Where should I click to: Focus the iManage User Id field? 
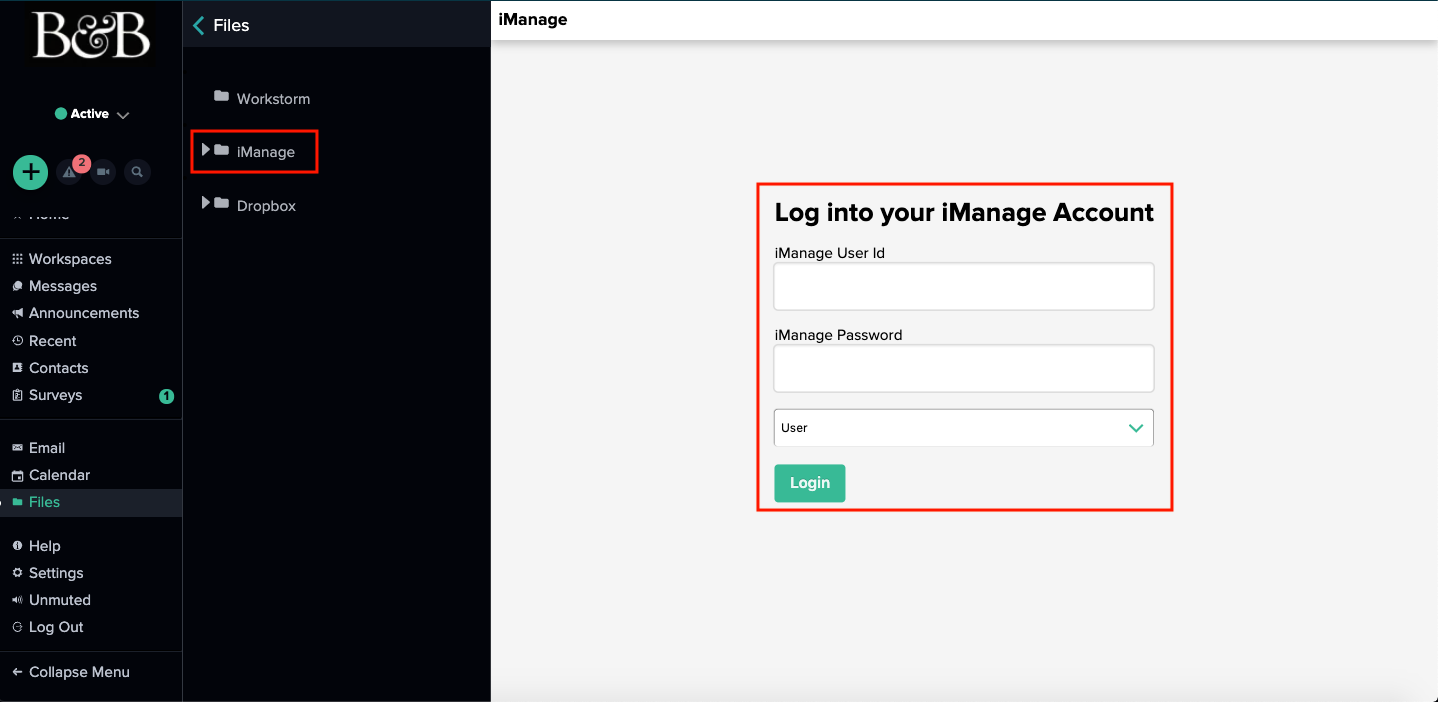pyautogui.click(x=964, y=286)
